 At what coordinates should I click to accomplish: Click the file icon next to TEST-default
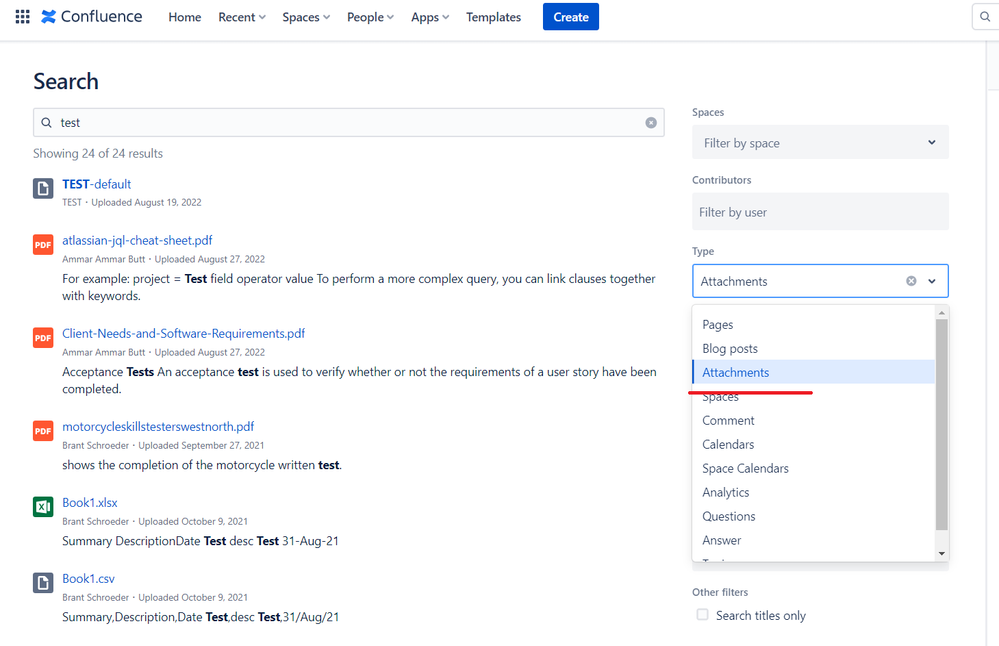click(x=43, y=189)
